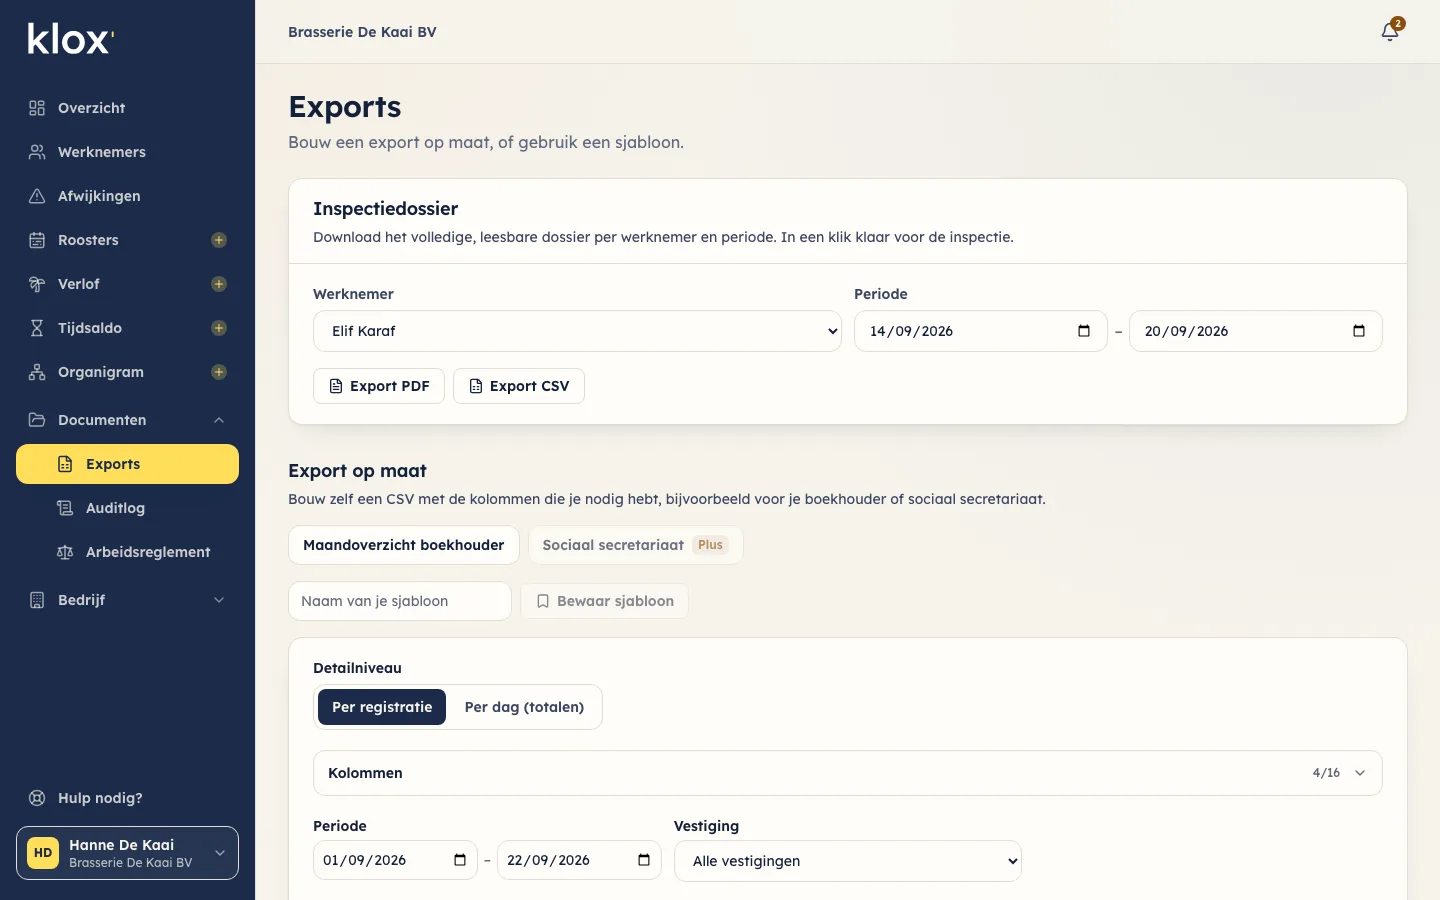Focus the Naam van je sjabloon field

[400, 601]
